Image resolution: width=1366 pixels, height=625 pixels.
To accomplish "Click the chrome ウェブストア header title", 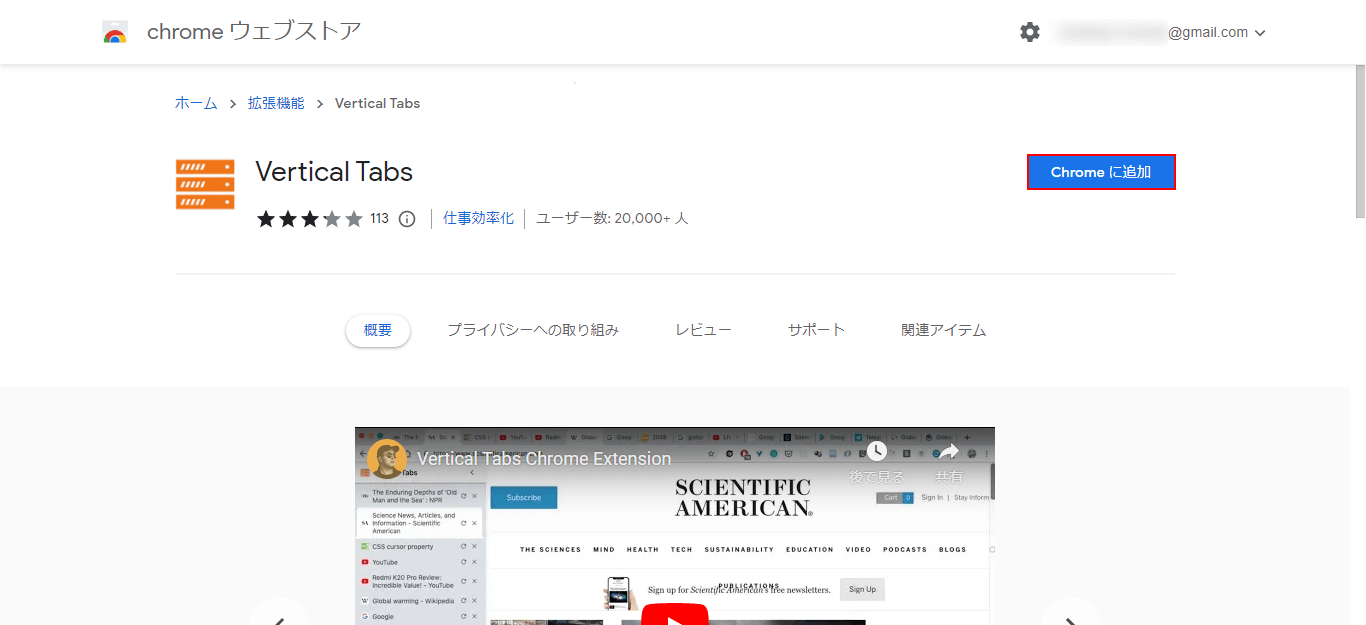I will [x=254, y=32].
